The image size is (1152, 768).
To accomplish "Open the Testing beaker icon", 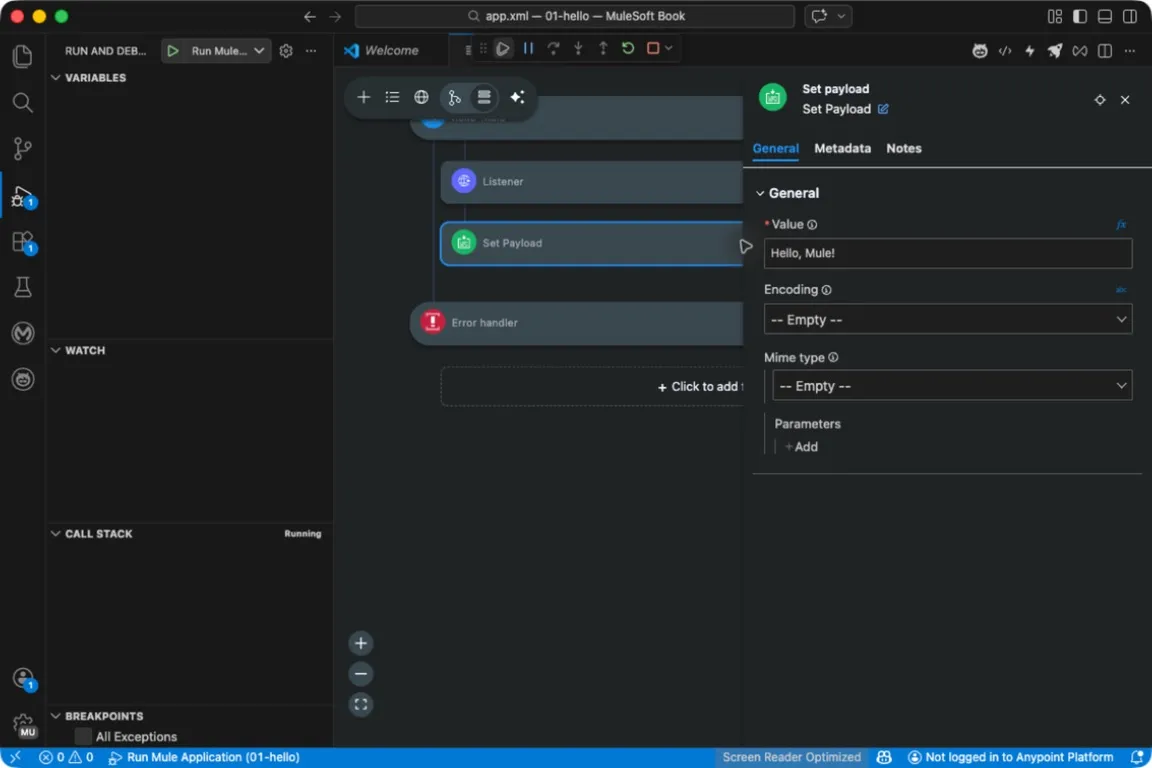I will tap(23, 287).
